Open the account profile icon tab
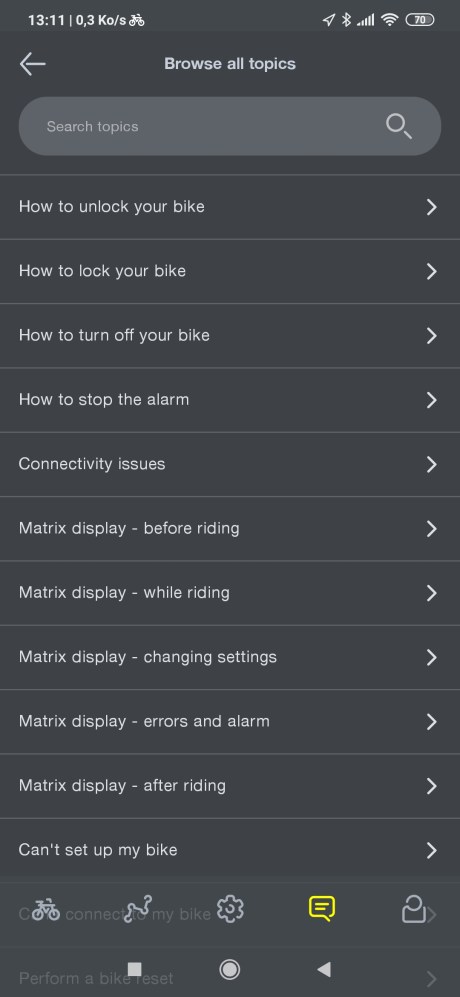This screenshot has height=997, width=460. [x=414, y=909]
